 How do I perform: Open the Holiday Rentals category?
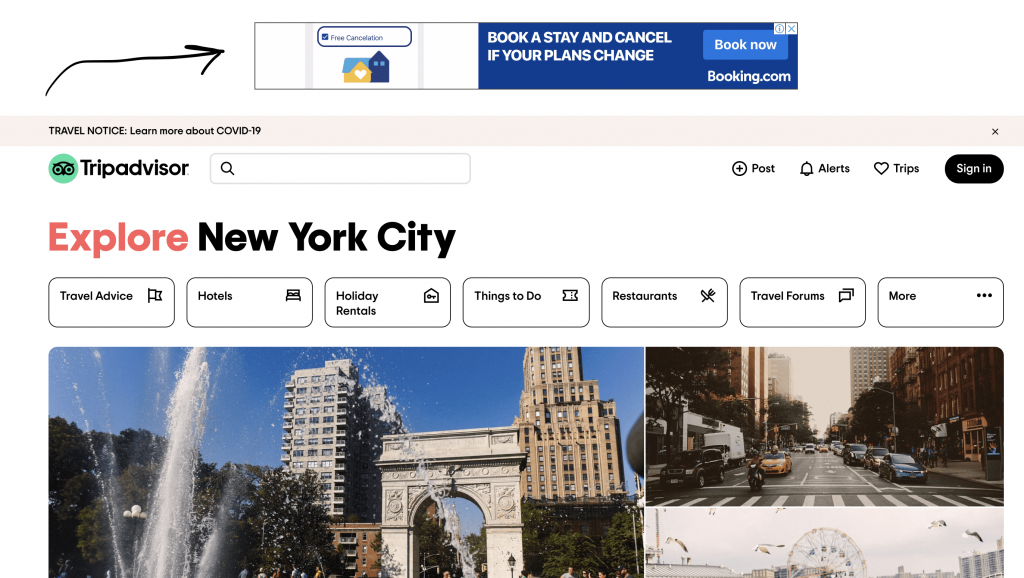[388, 302]
